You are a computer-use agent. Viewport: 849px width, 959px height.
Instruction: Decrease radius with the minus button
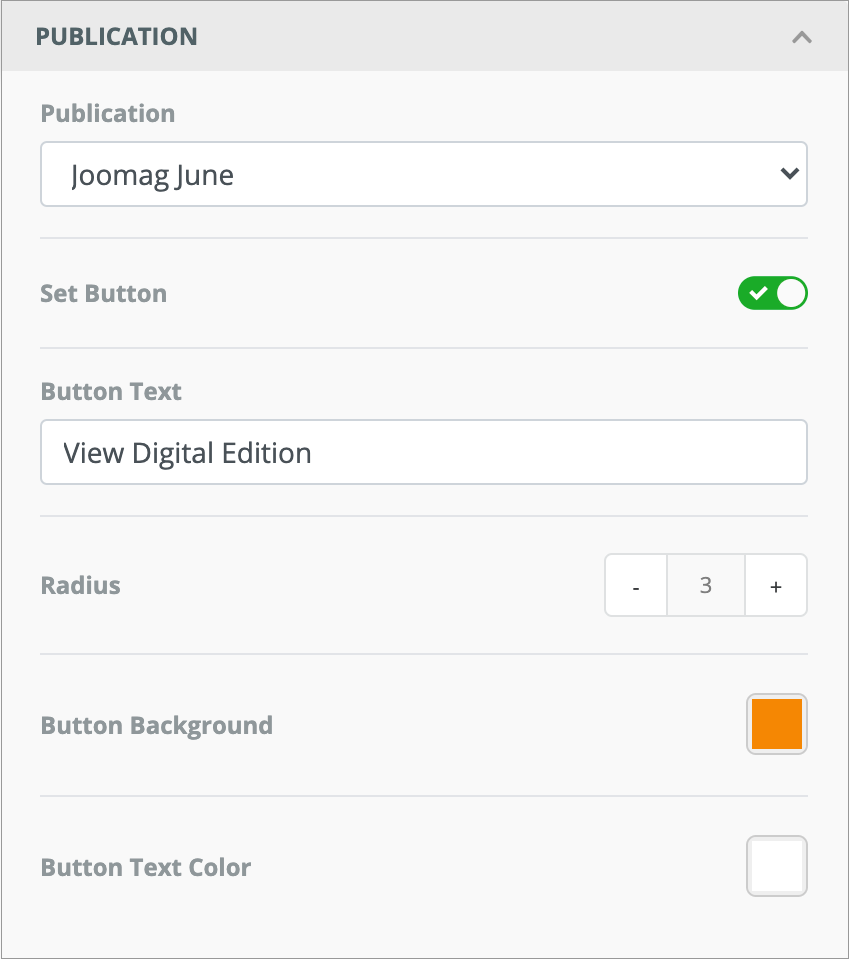pos(636,586)
